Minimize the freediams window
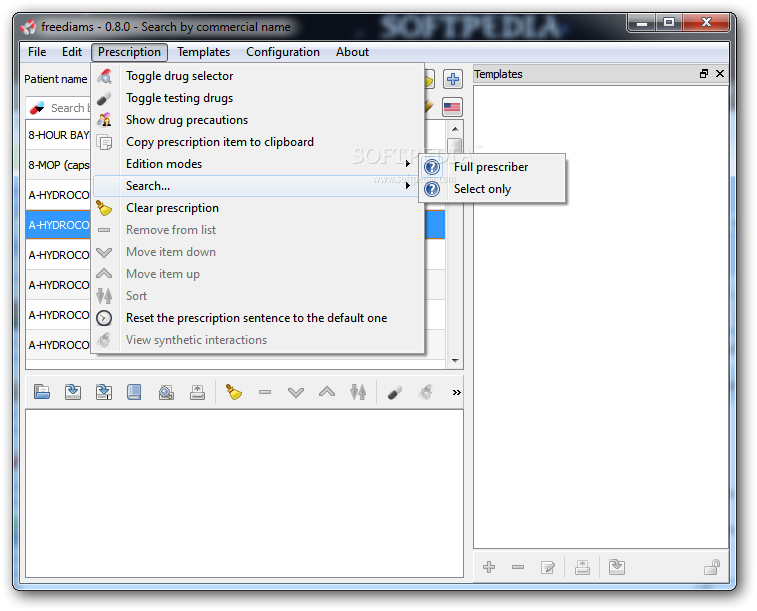This screenshot has height=611, width=757. coord(642,22)
